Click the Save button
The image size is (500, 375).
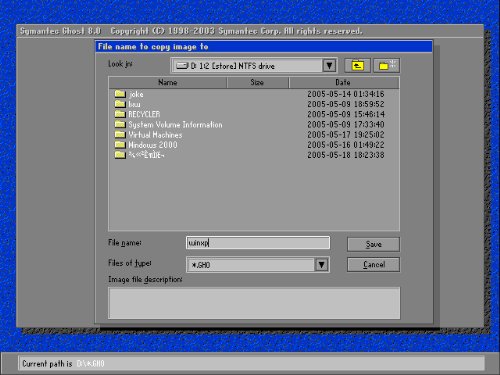[373, 244]
